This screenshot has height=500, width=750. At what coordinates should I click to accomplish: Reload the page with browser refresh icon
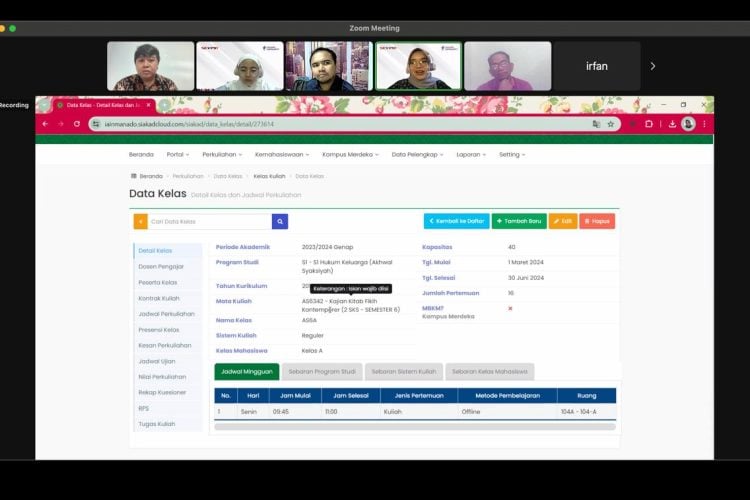click(75, 124)
